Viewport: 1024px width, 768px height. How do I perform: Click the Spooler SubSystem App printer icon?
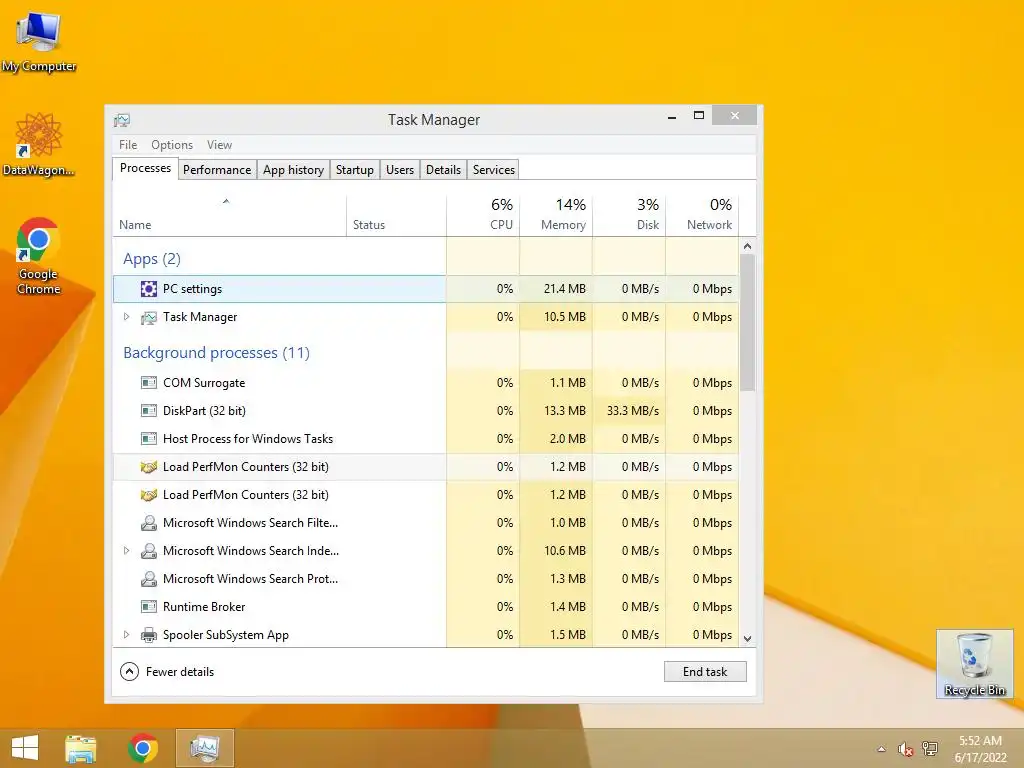pyautogui.click(x=149, y=635)
